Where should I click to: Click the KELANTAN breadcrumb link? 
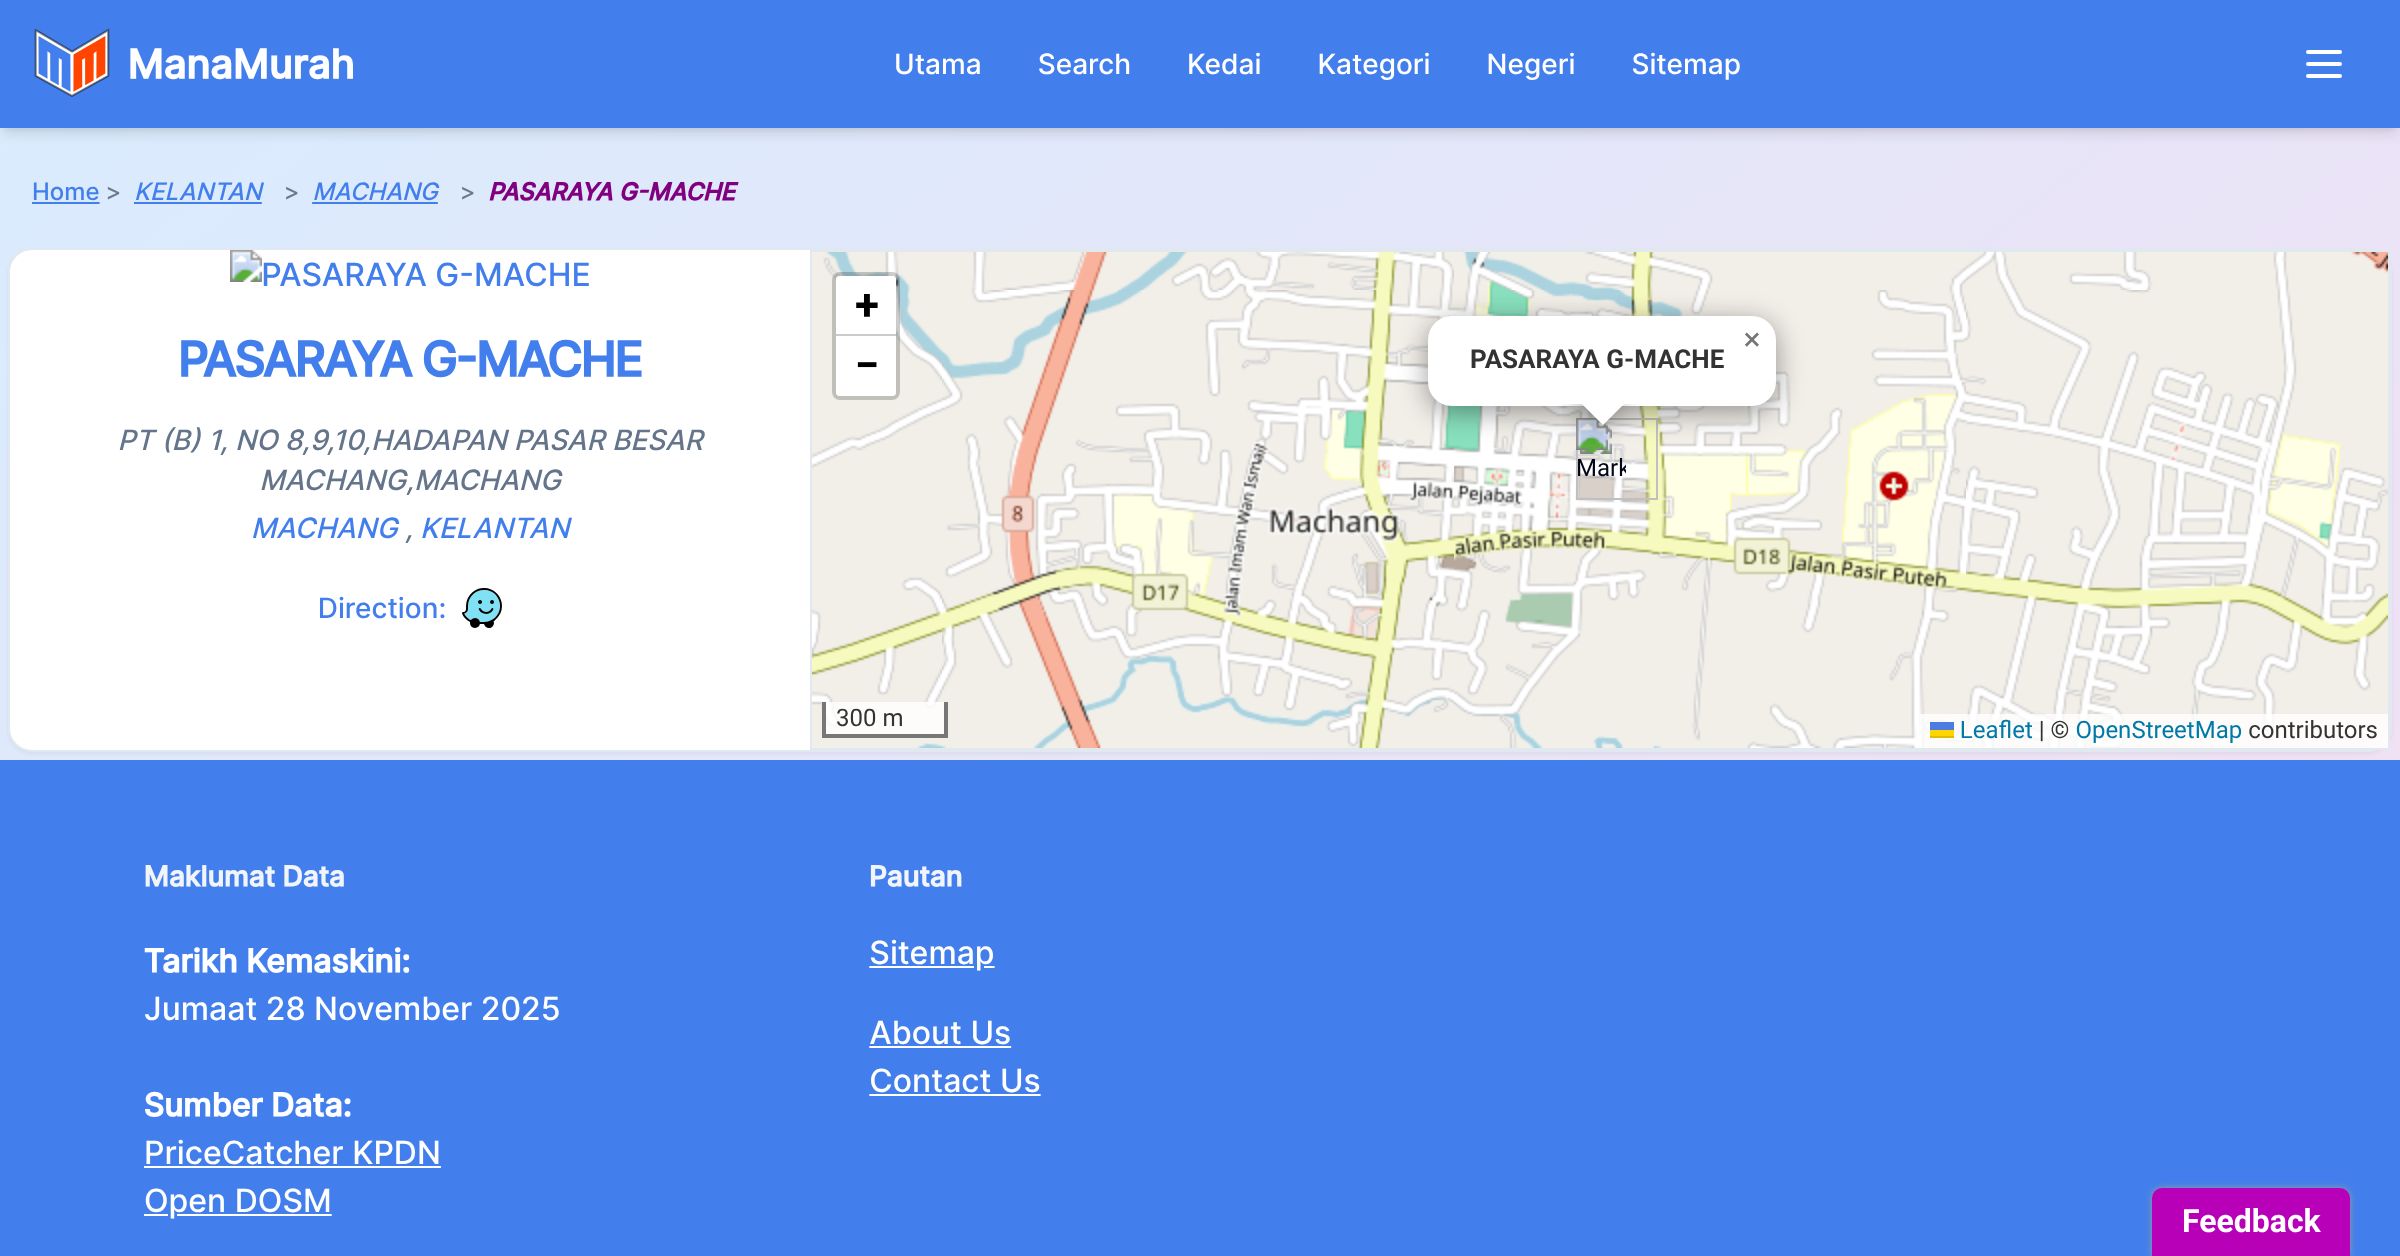point(199,191)
